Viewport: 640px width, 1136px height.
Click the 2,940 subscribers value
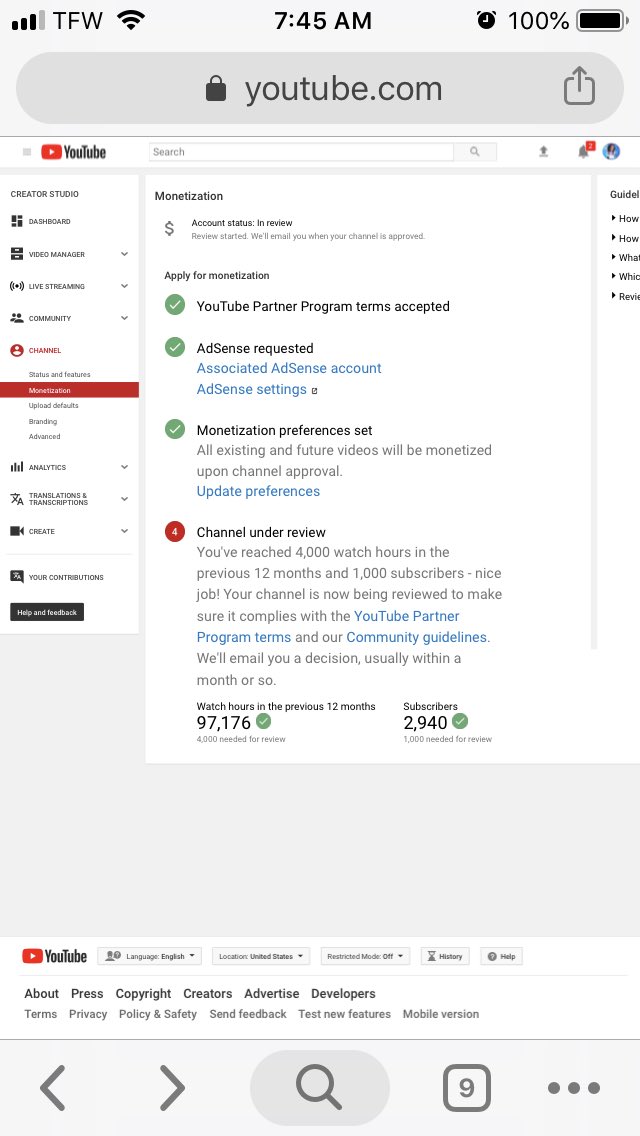[425, 722]
